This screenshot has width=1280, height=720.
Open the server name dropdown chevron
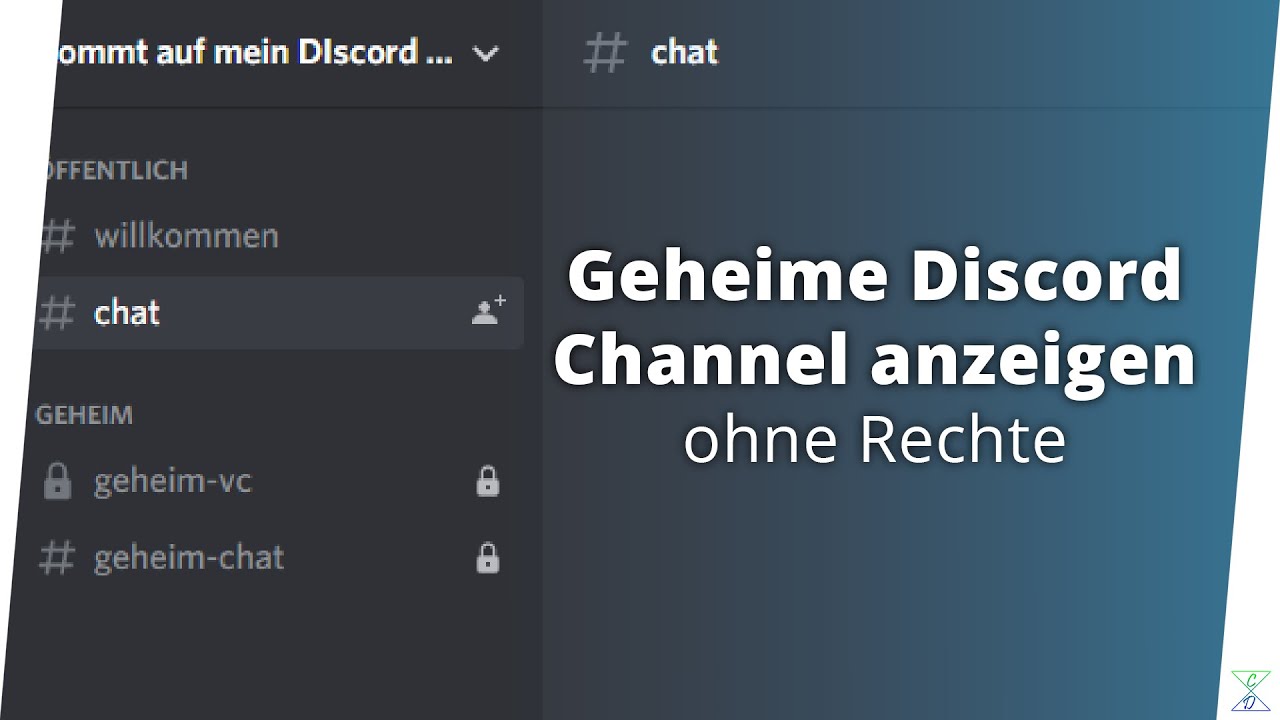click(486, 54)
